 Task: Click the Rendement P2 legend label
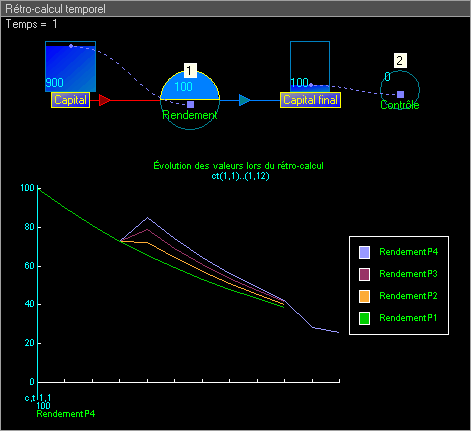(x=408, y=296)
